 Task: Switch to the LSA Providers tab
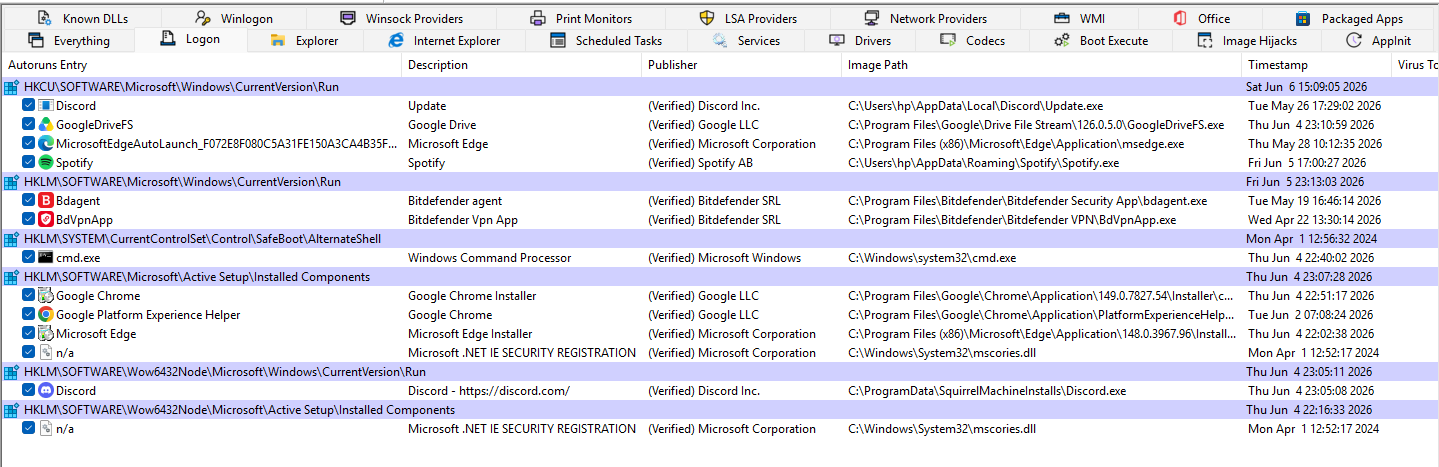(748, 18)
